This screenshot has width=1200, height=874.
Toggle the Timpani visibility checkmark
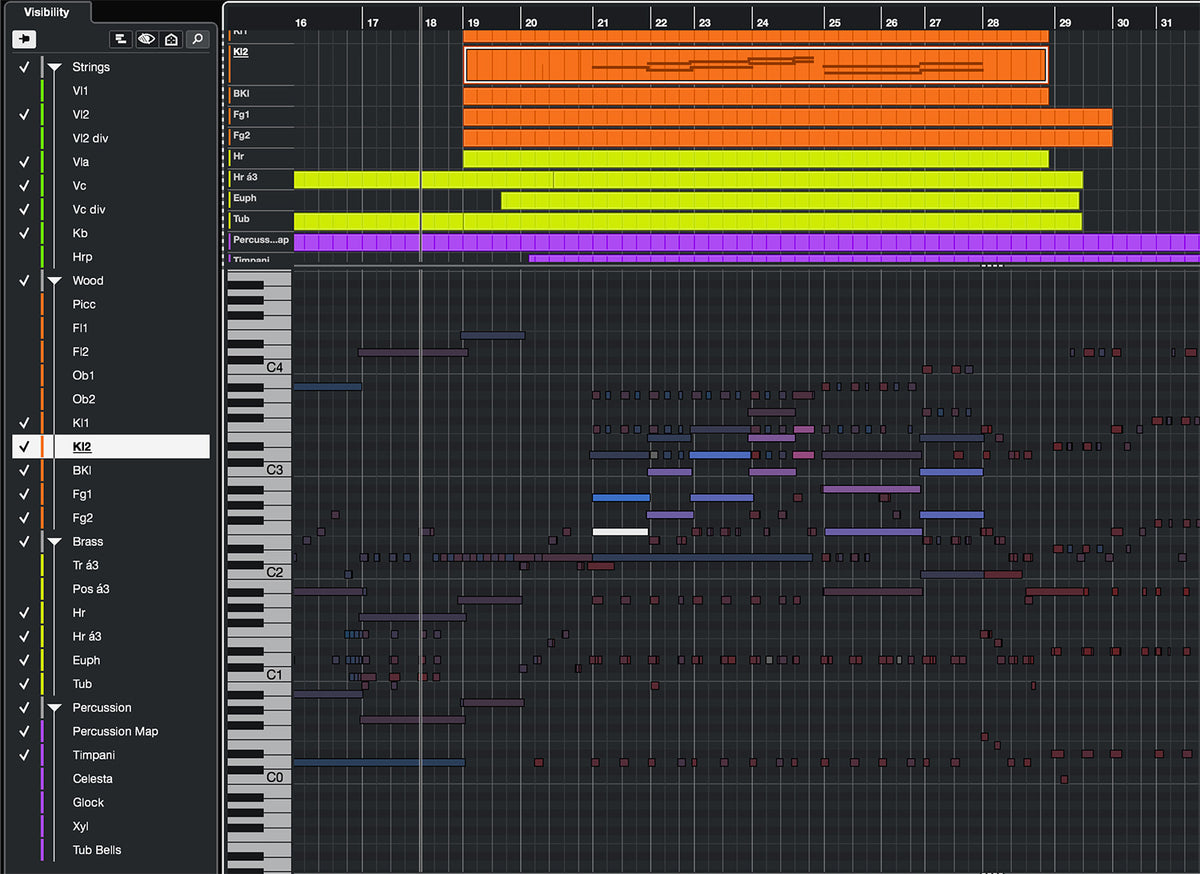24,755
